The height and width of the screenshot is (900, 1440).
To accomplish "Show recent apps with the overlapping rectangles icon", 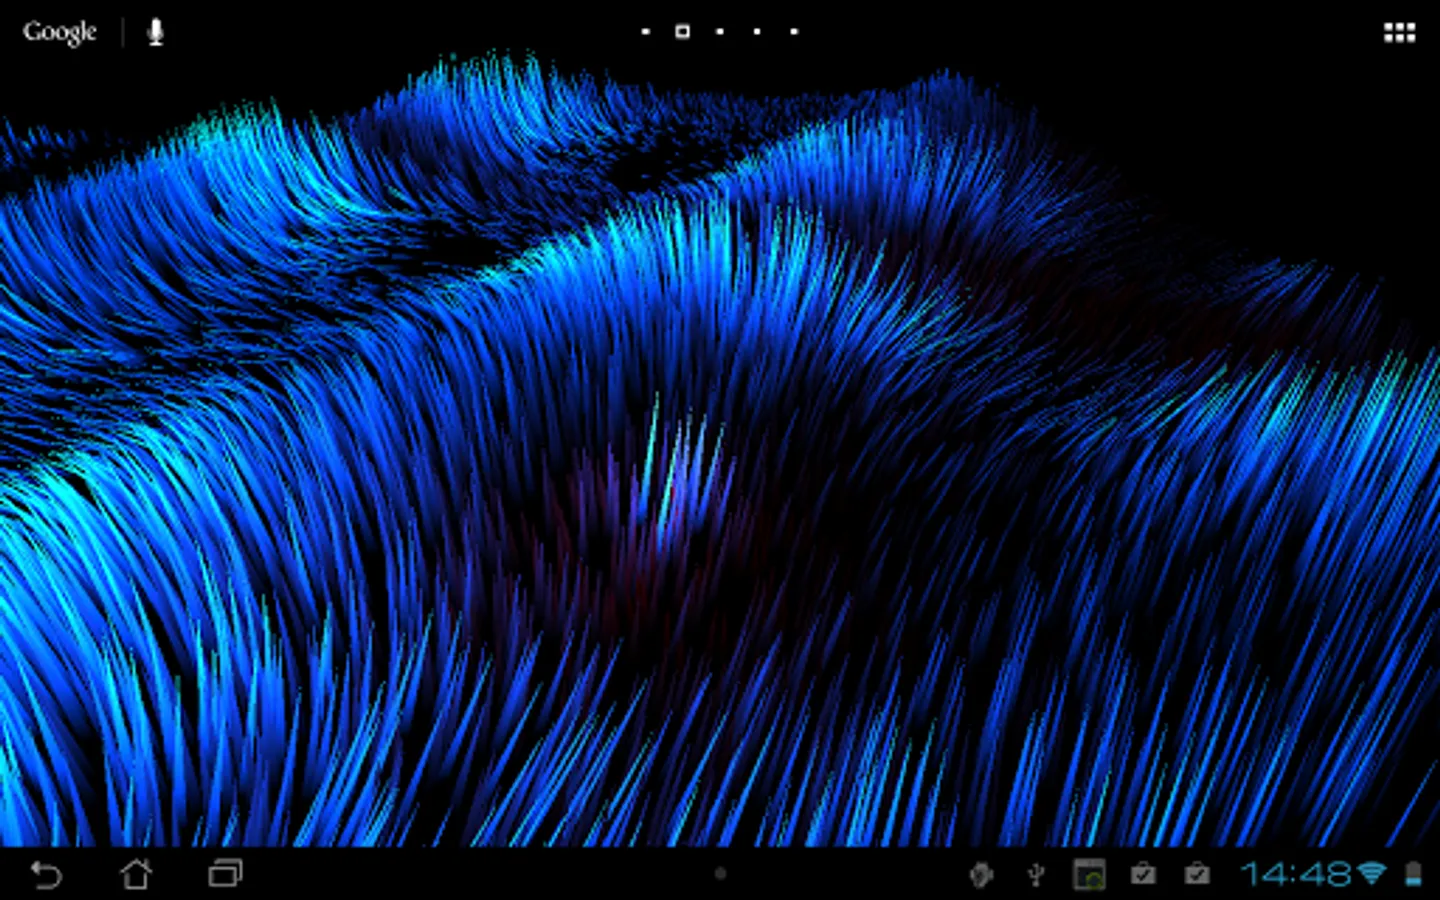I will 225,874.
